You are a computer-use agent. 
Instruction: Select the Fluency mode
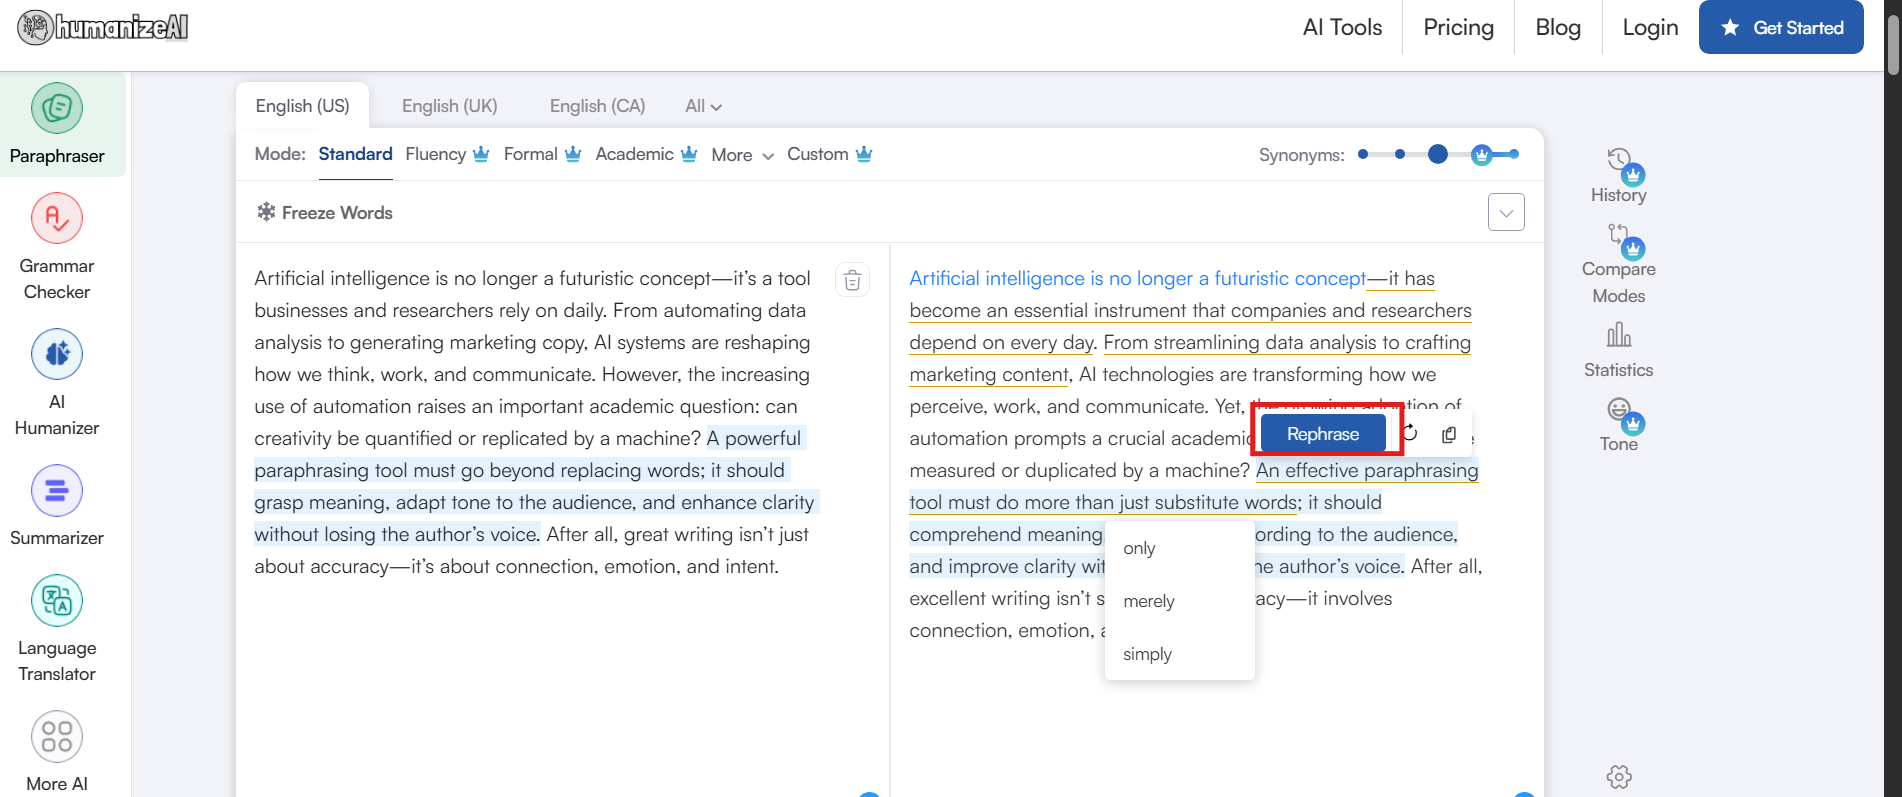(436, 154)
